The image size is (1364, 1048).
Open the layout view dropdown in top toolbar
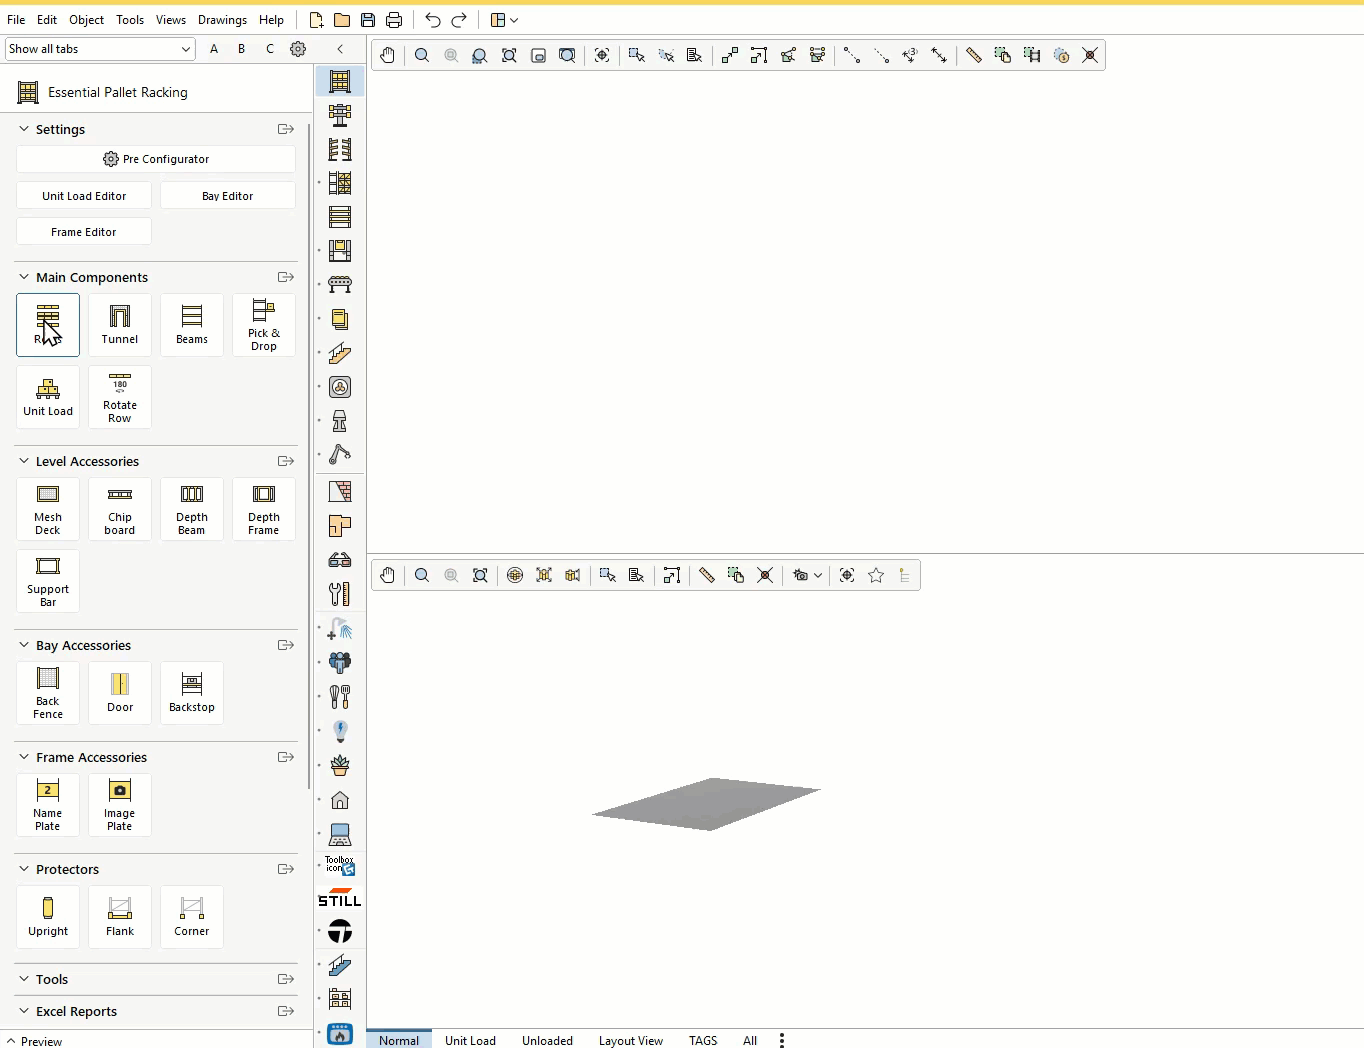[504, 20]
